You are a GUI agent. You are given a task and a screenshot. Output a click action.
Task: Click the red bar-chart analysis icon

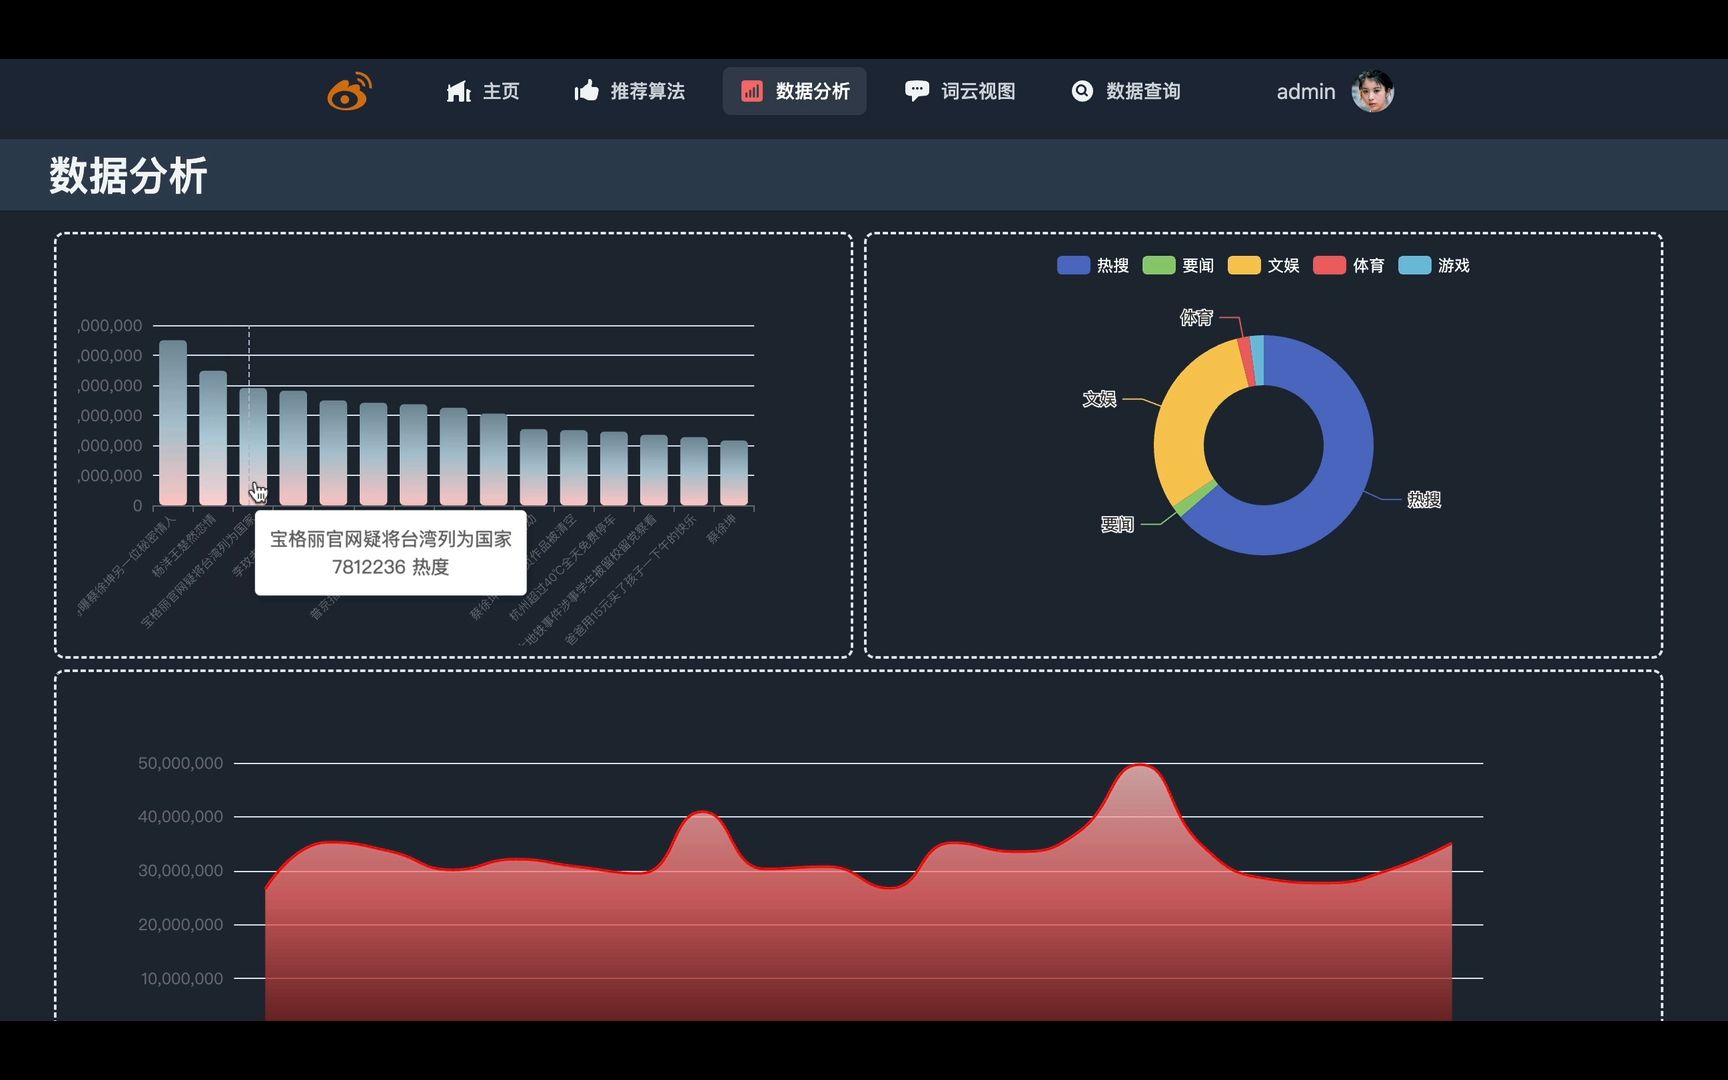click(x=752, y=91)
